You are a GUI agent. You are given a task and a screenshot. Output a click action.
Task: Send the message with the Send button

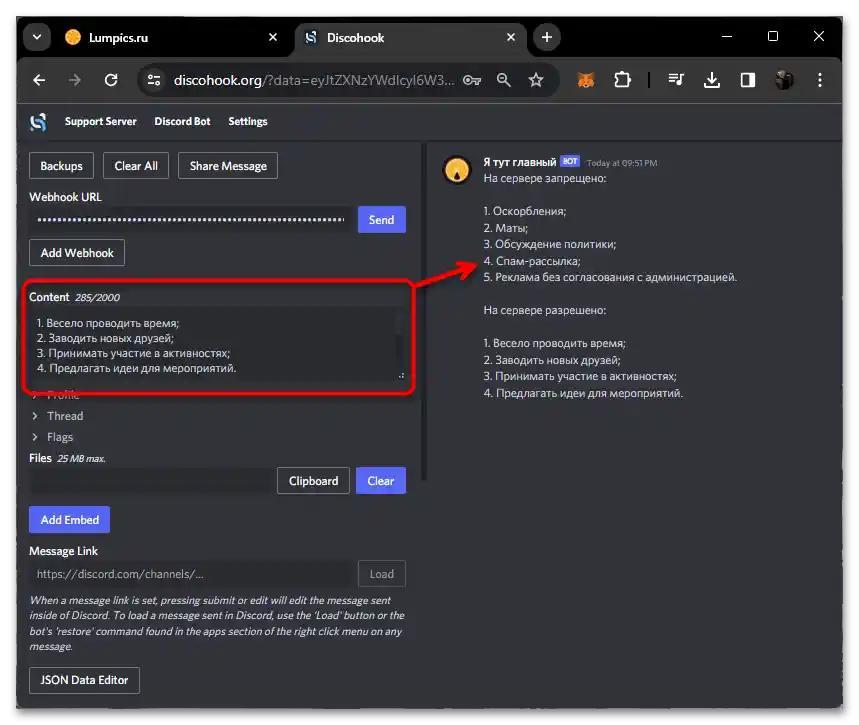click(x=381, y=220)
